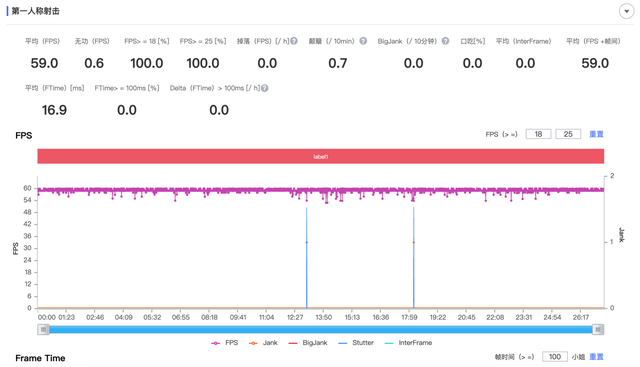The width and height of the screenshot is (640, 367).
Task: Edit the Frame Time threshold field showing 100
Action: point(555,357)
